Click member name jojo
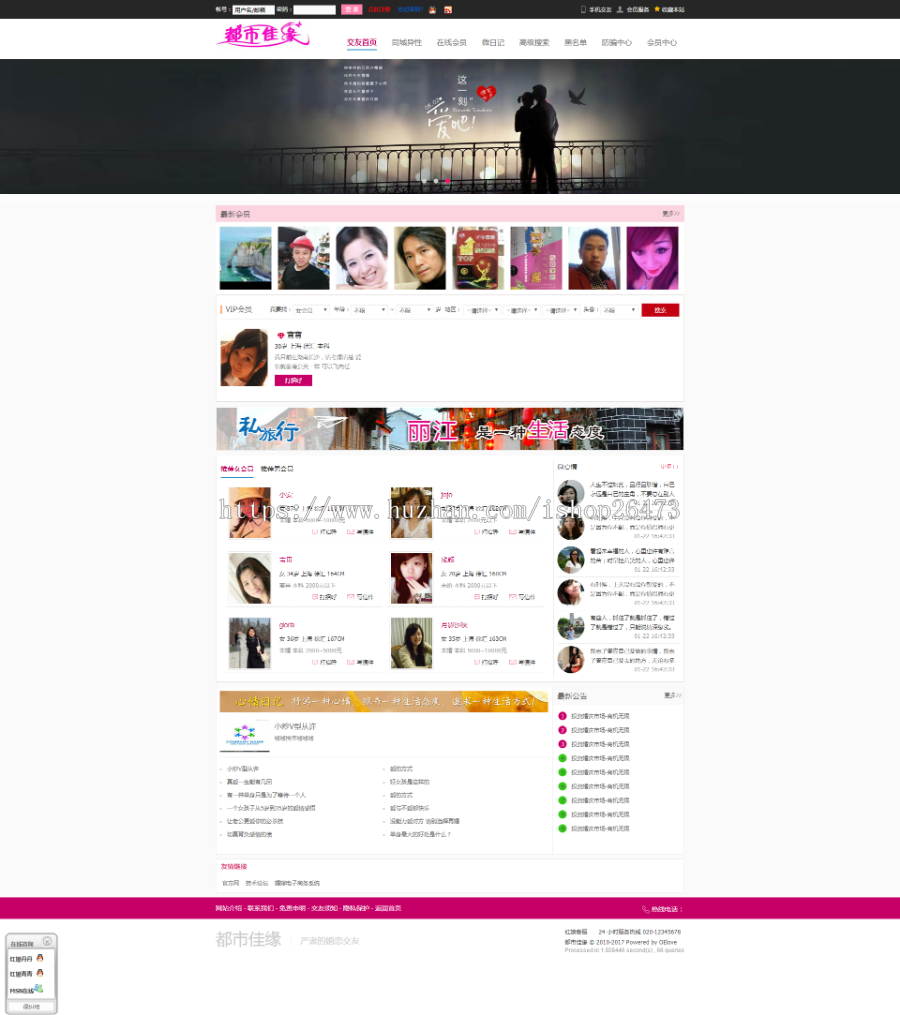Image resolution: width=900 pixels, height=1015 pixels. [x=447, y=495]
